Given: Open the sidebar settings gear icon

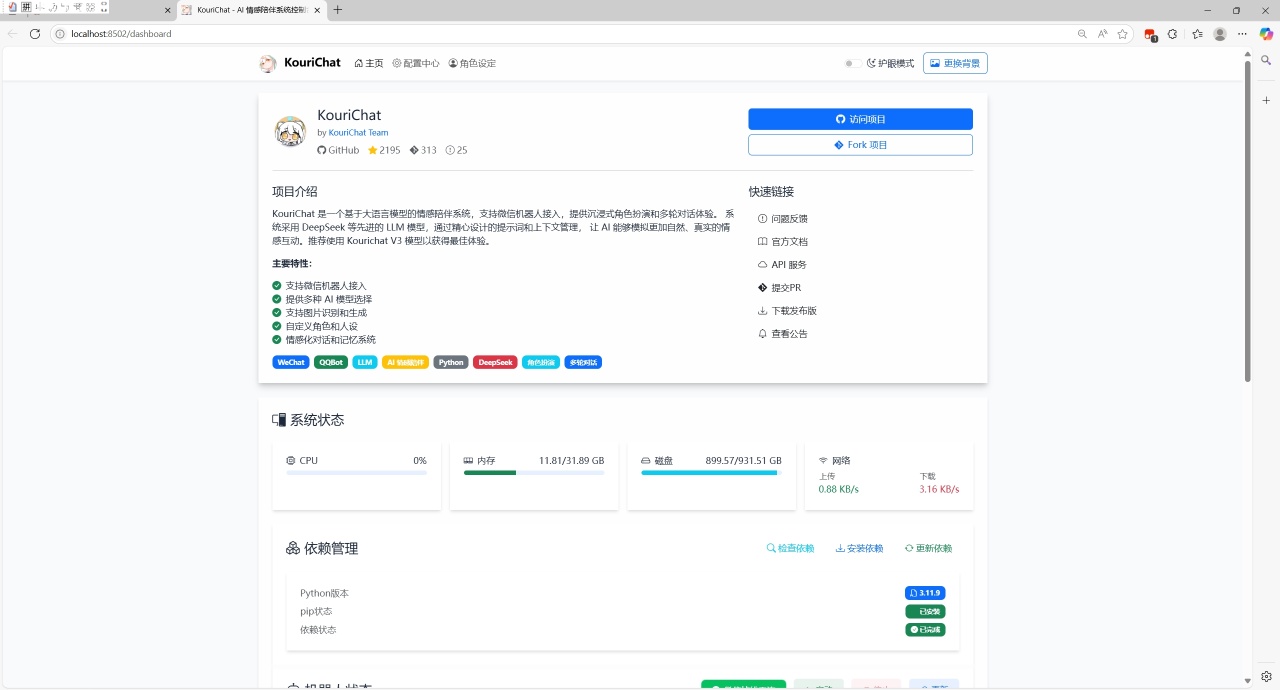Looking at the screenshot, I should [x=1266, y=676].
